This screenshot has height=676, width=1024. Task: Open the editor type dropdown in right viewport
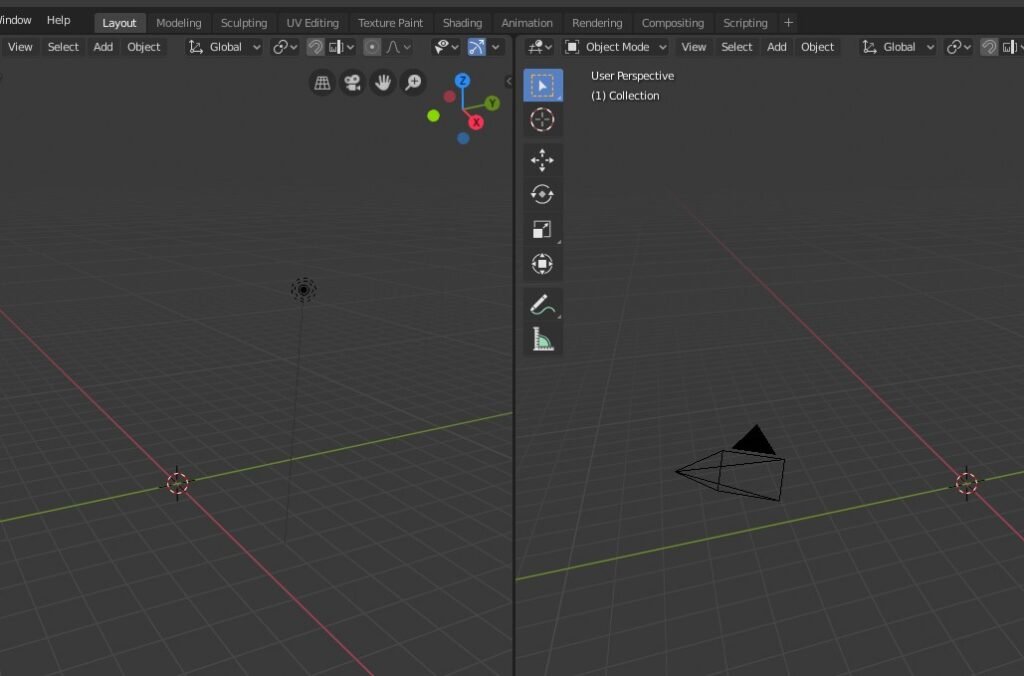pos(540,47)
